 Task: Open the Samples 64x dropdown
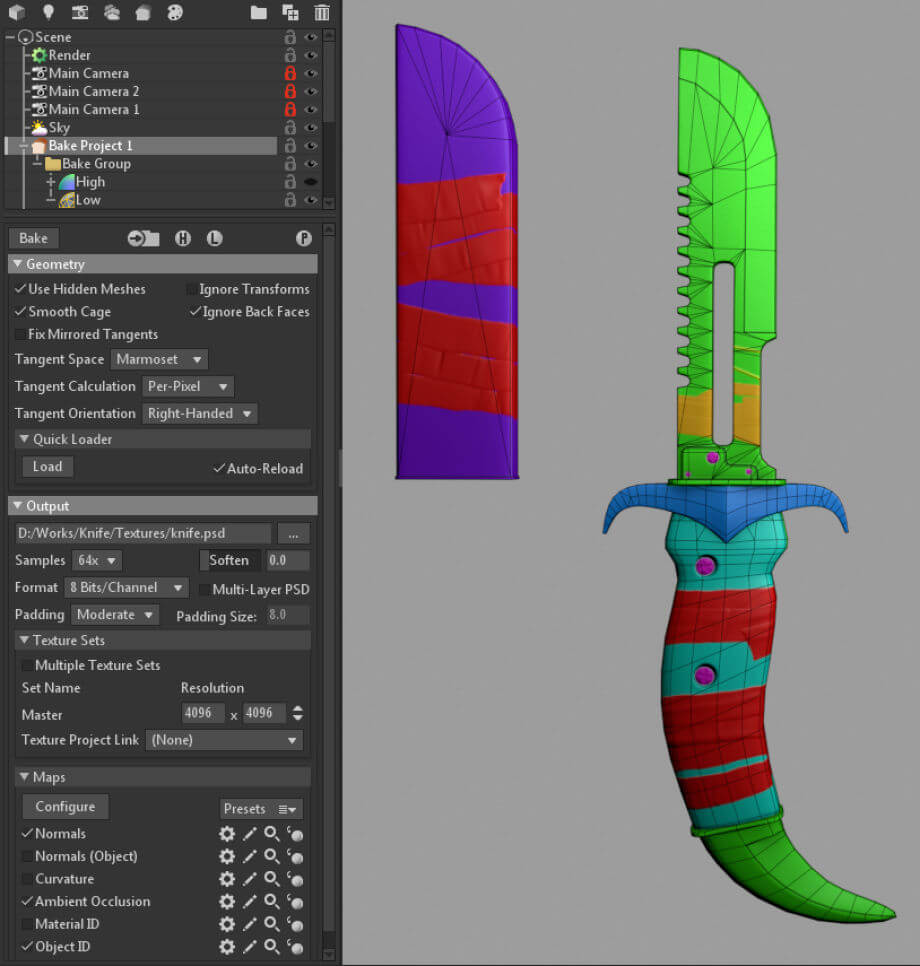pos(98,560)
